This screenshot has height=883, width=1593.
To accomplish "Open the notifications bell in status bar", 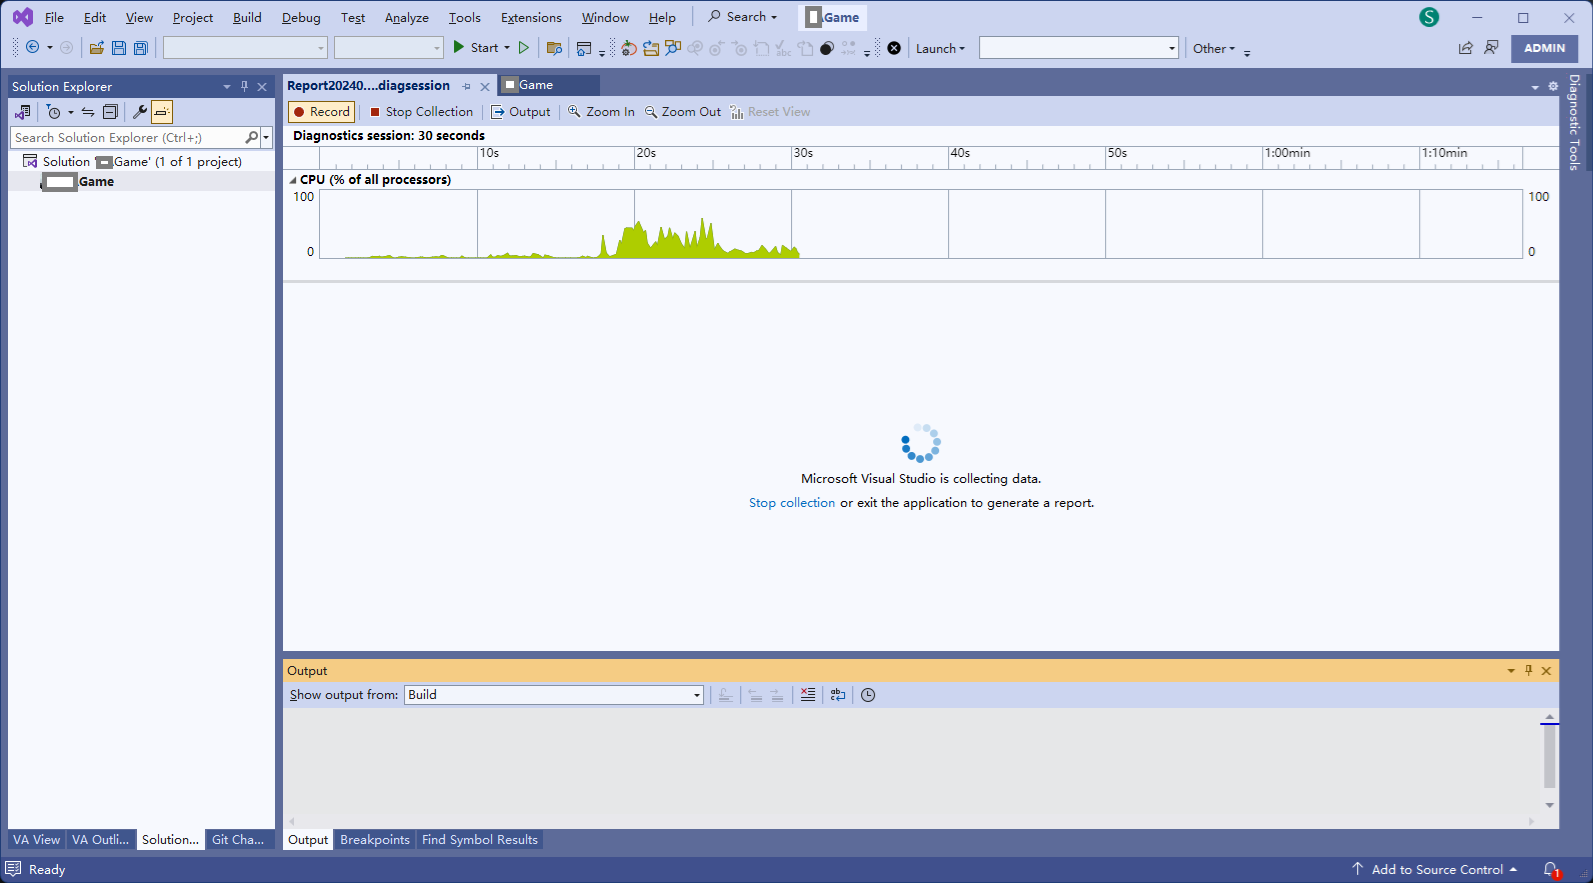I will pos(1550,869).
